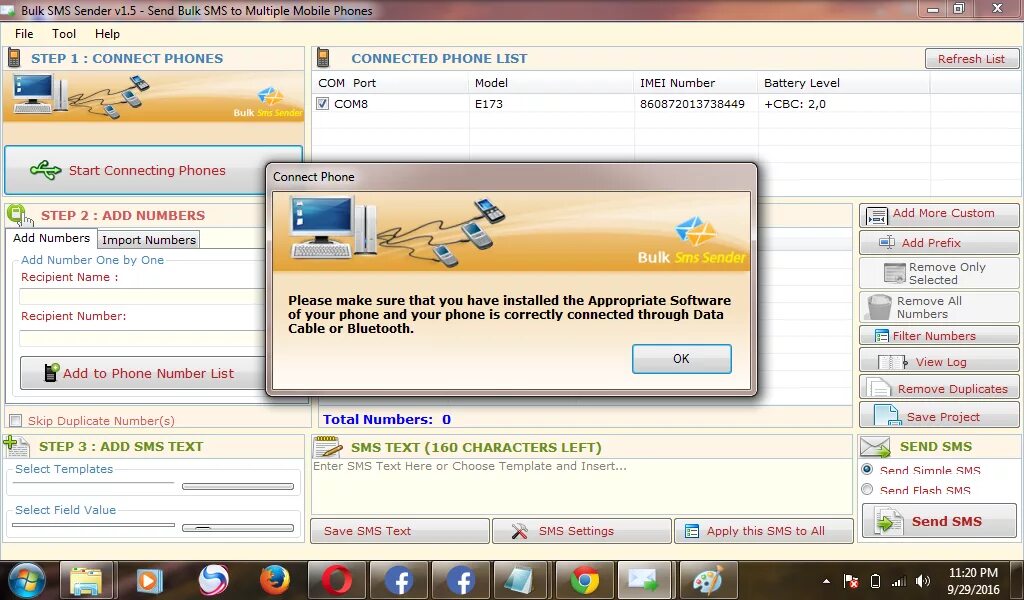Open File Explorer from the taskbar
The width and height of the screenshot is (1024, 600).
(86, 580)
